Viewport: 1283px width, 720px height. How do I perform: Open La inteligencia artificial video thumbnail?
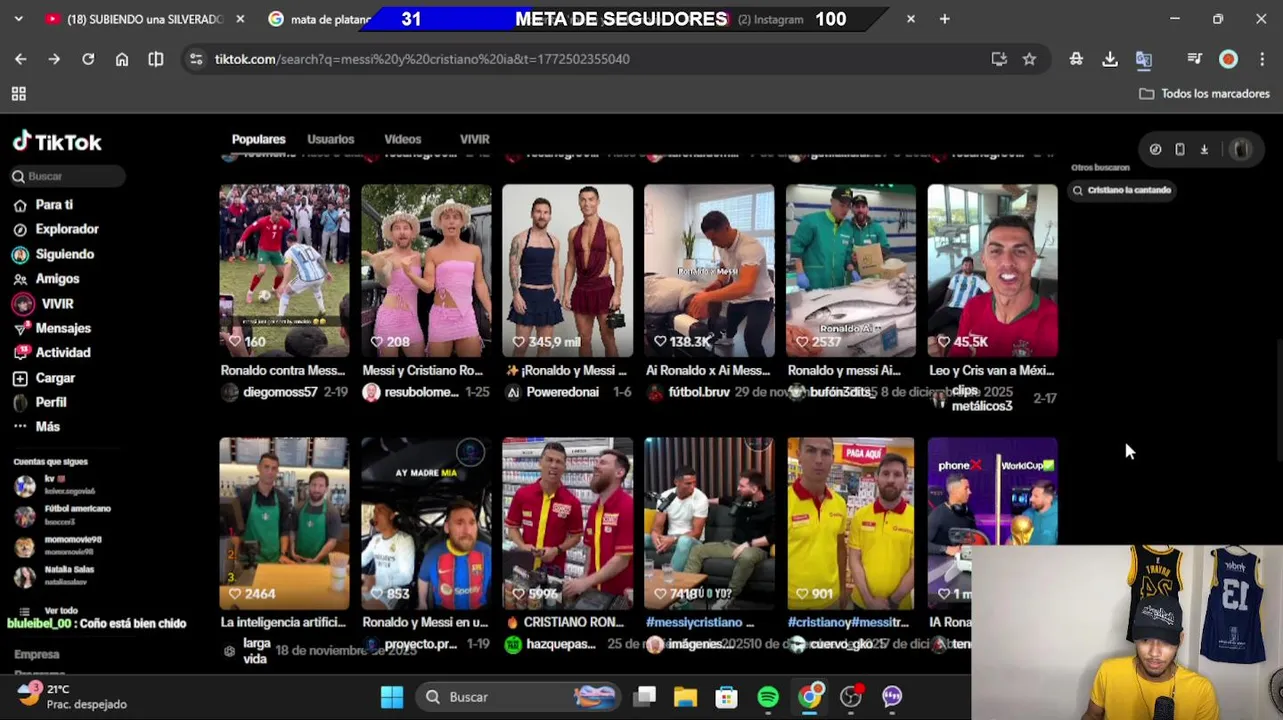pos(285,523)
